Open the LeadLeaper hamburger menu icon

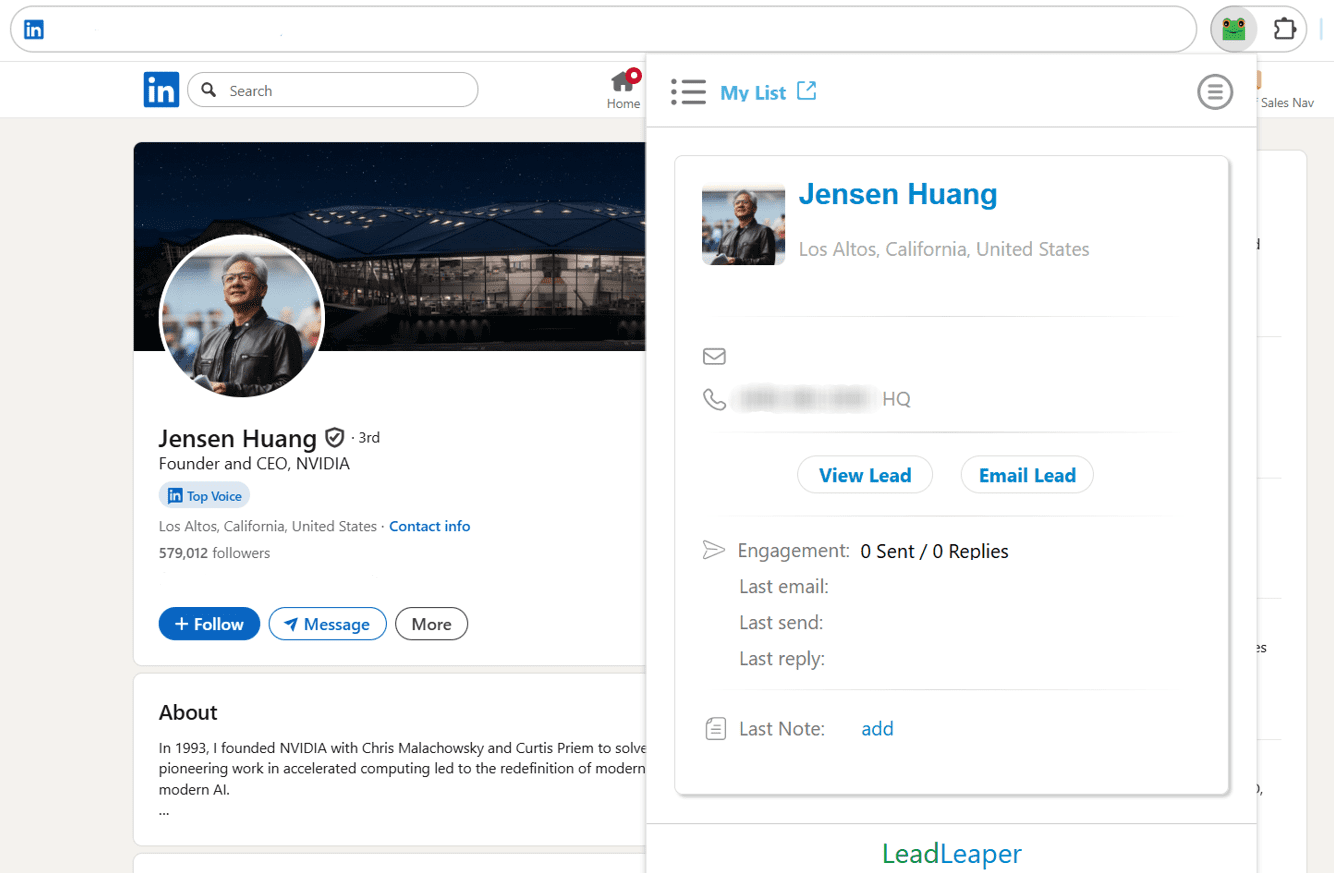coord(1215,93)
